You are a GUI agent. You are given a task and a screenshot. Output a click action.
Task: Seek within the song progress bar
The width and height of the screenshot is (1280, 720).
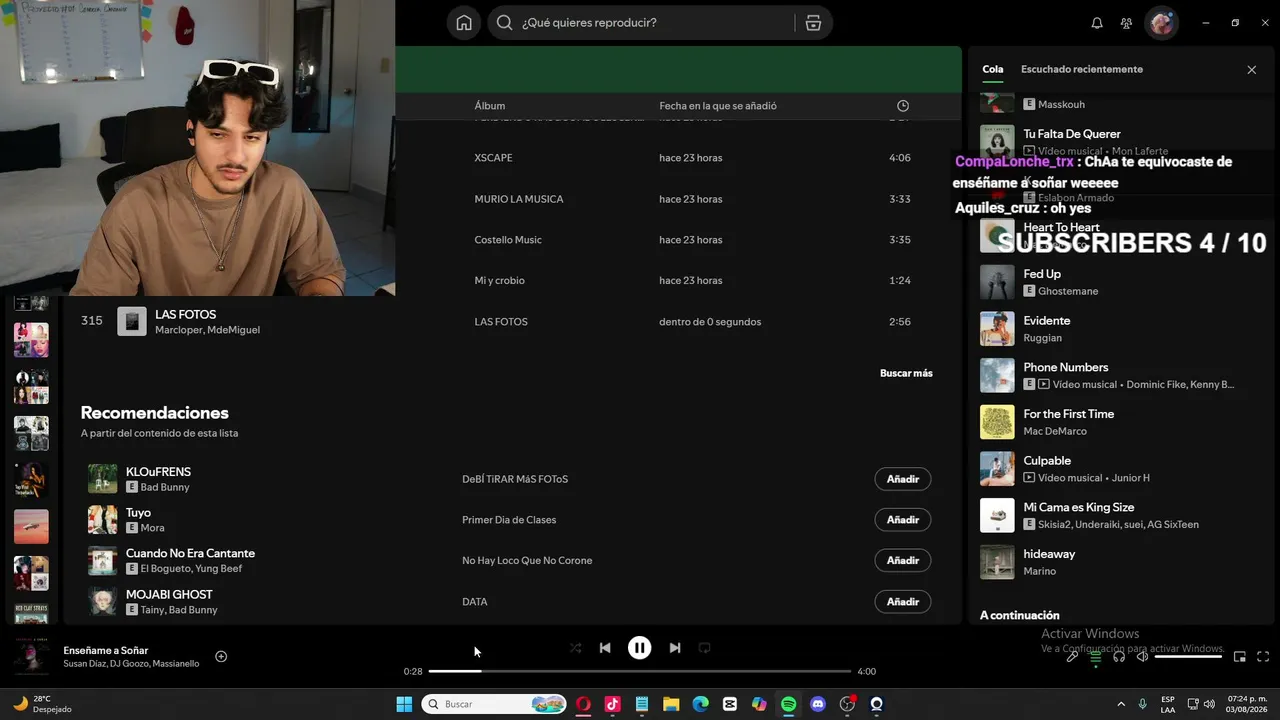(x=639, y=671)
